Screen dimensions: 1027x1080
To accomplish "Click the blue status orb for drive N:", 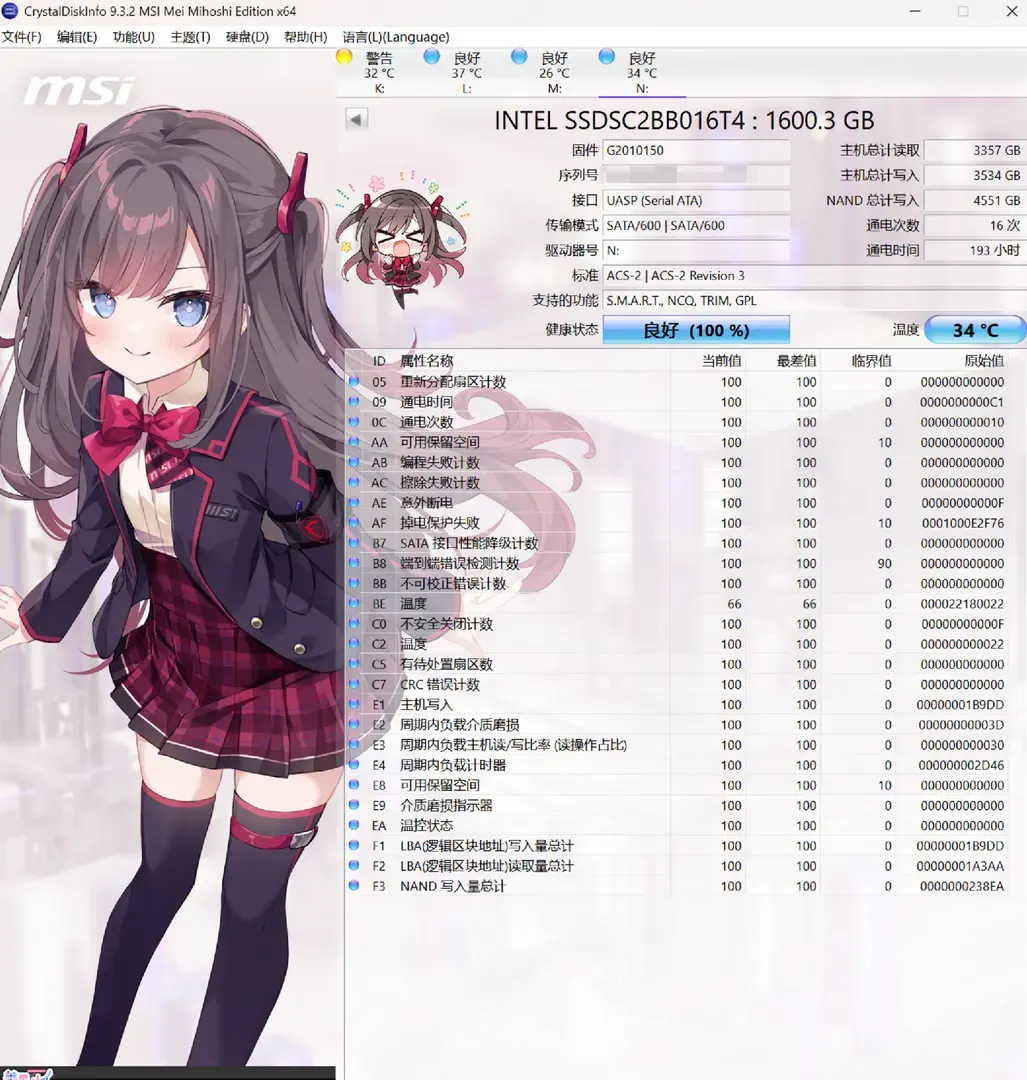I will (x=607, y=56).
